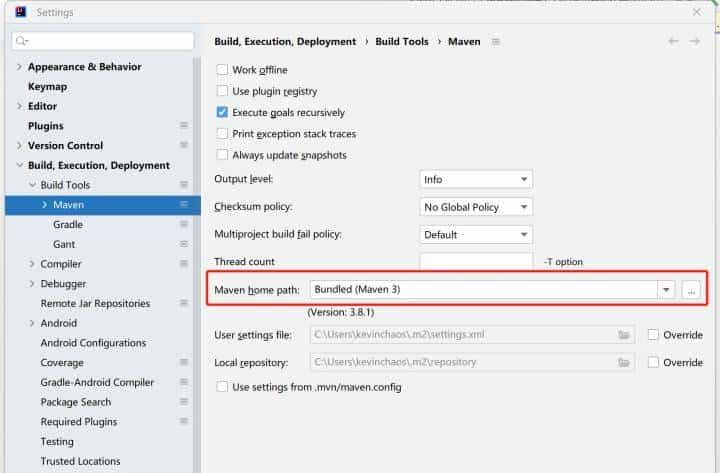Click project-level icon beside Version Control
The width and height of the screenshot is (720, 473).
184,146
